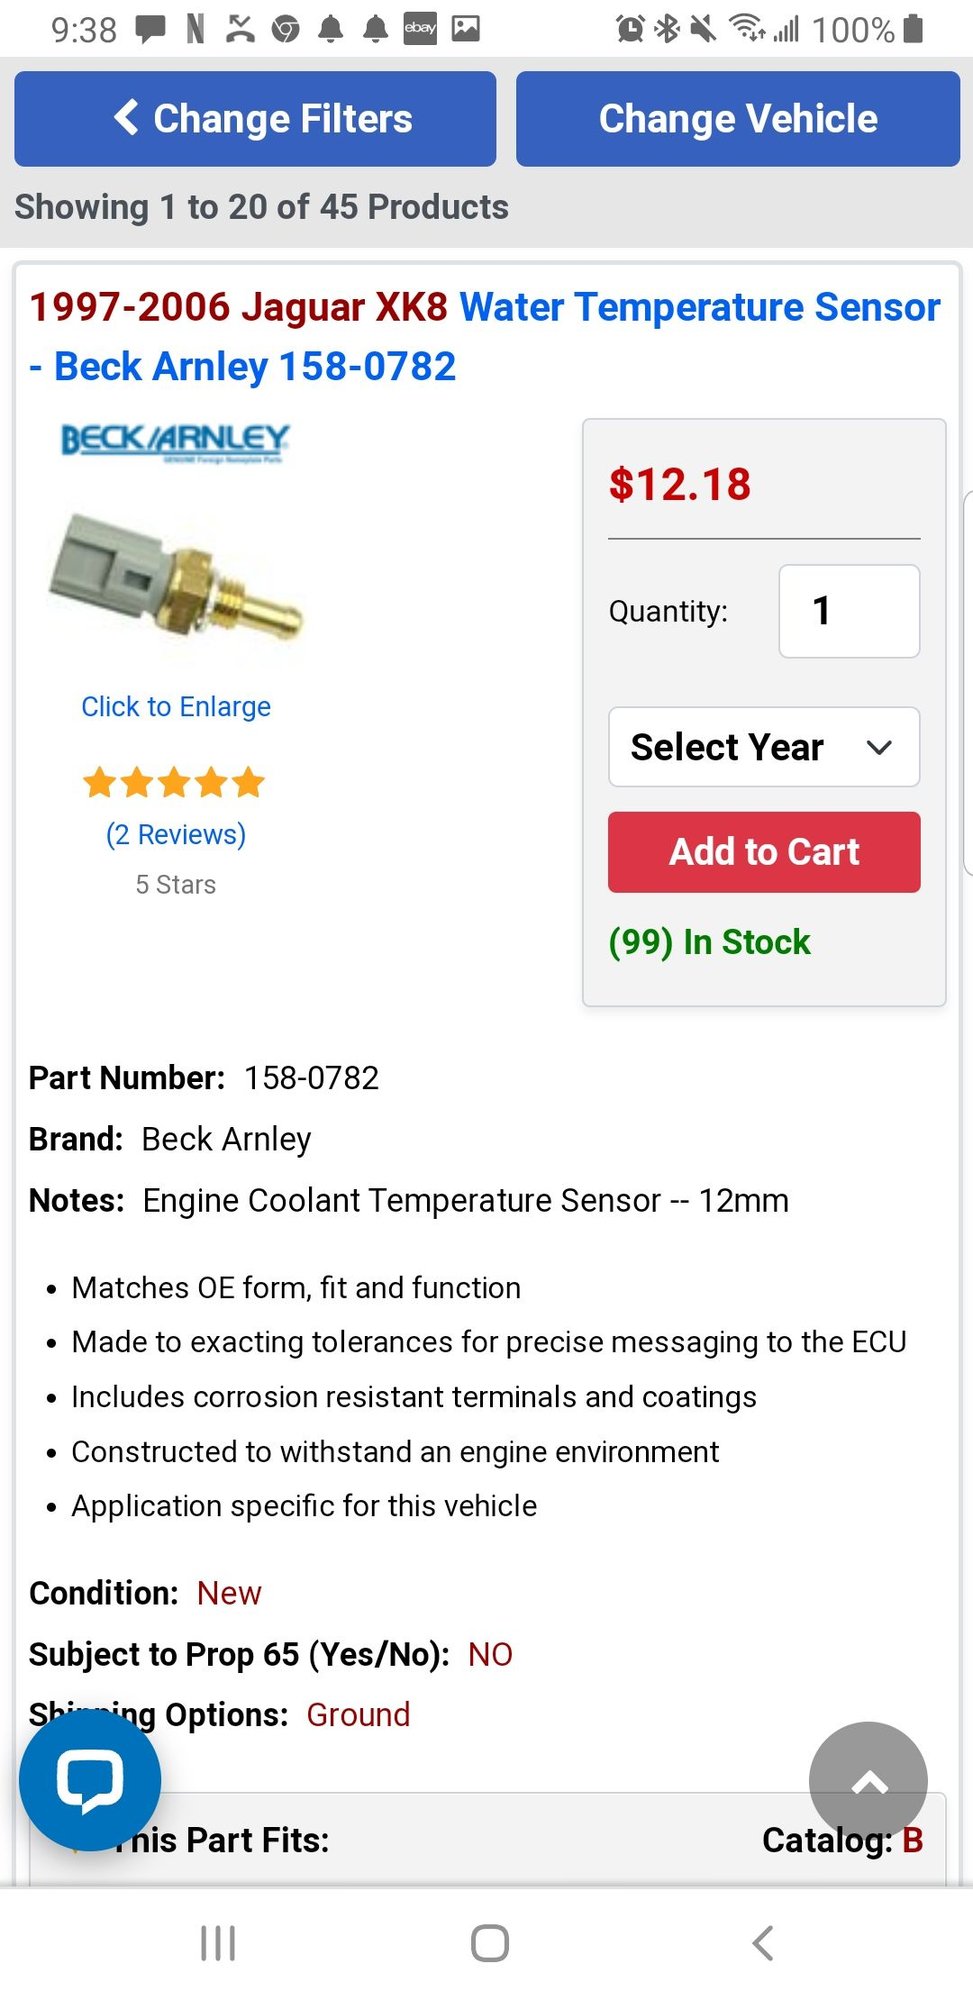Open the 2 Reviews link
The image size is (973, 2000).
(176, 834)
